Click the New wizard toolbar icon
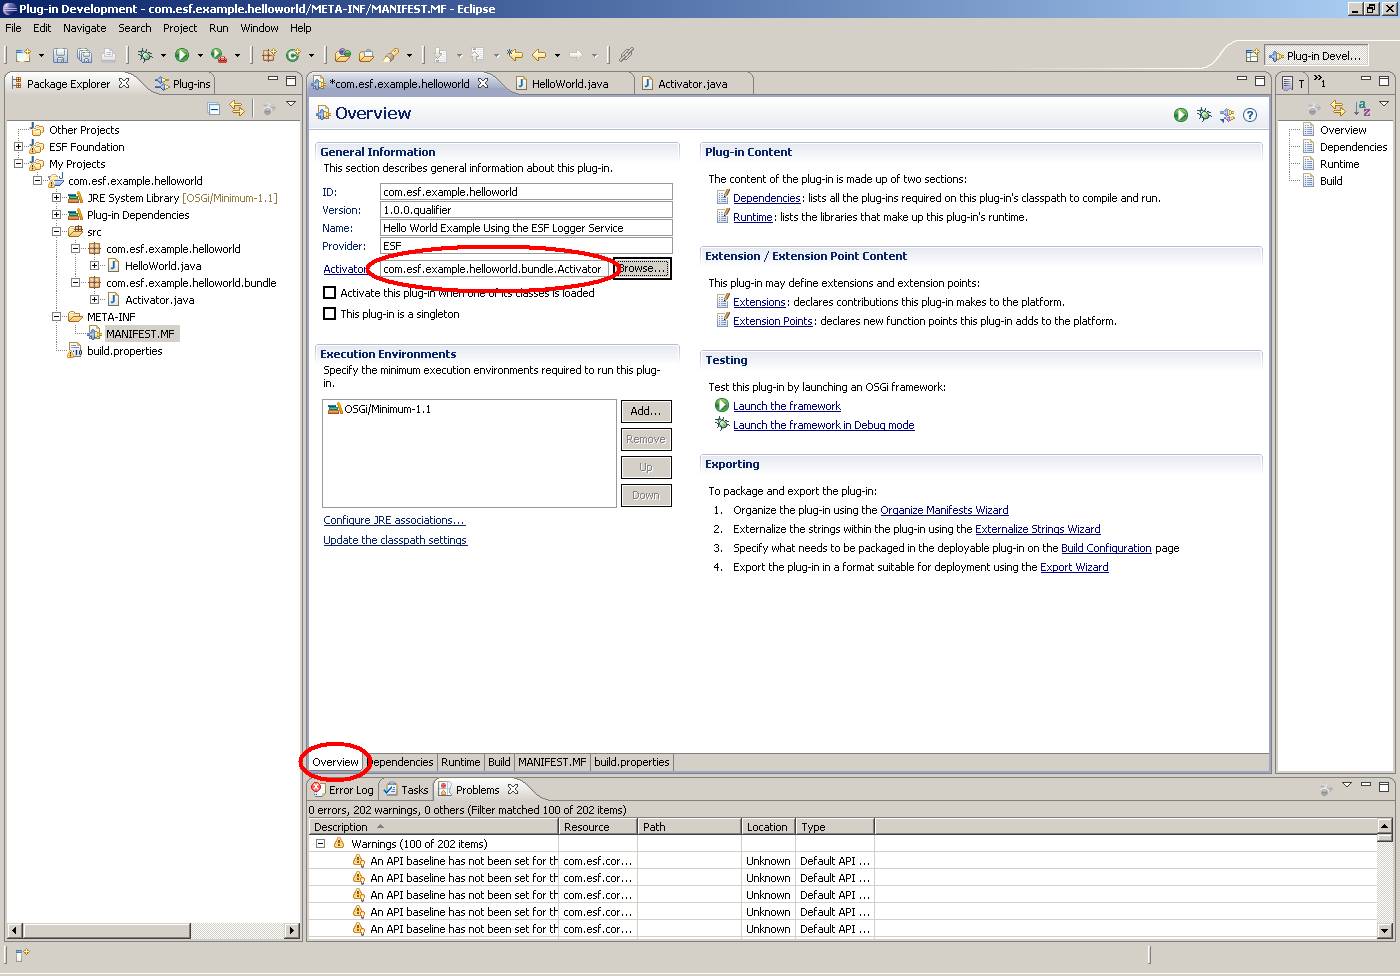The height and width of the screenshot is (976, 1400). [x=23, y=55]
